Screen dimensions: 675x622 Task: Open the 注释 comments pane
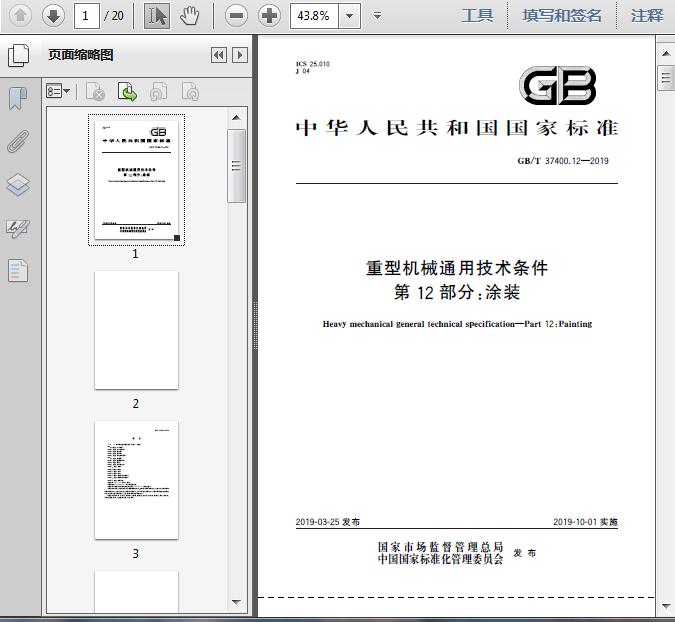pos(647,16)
